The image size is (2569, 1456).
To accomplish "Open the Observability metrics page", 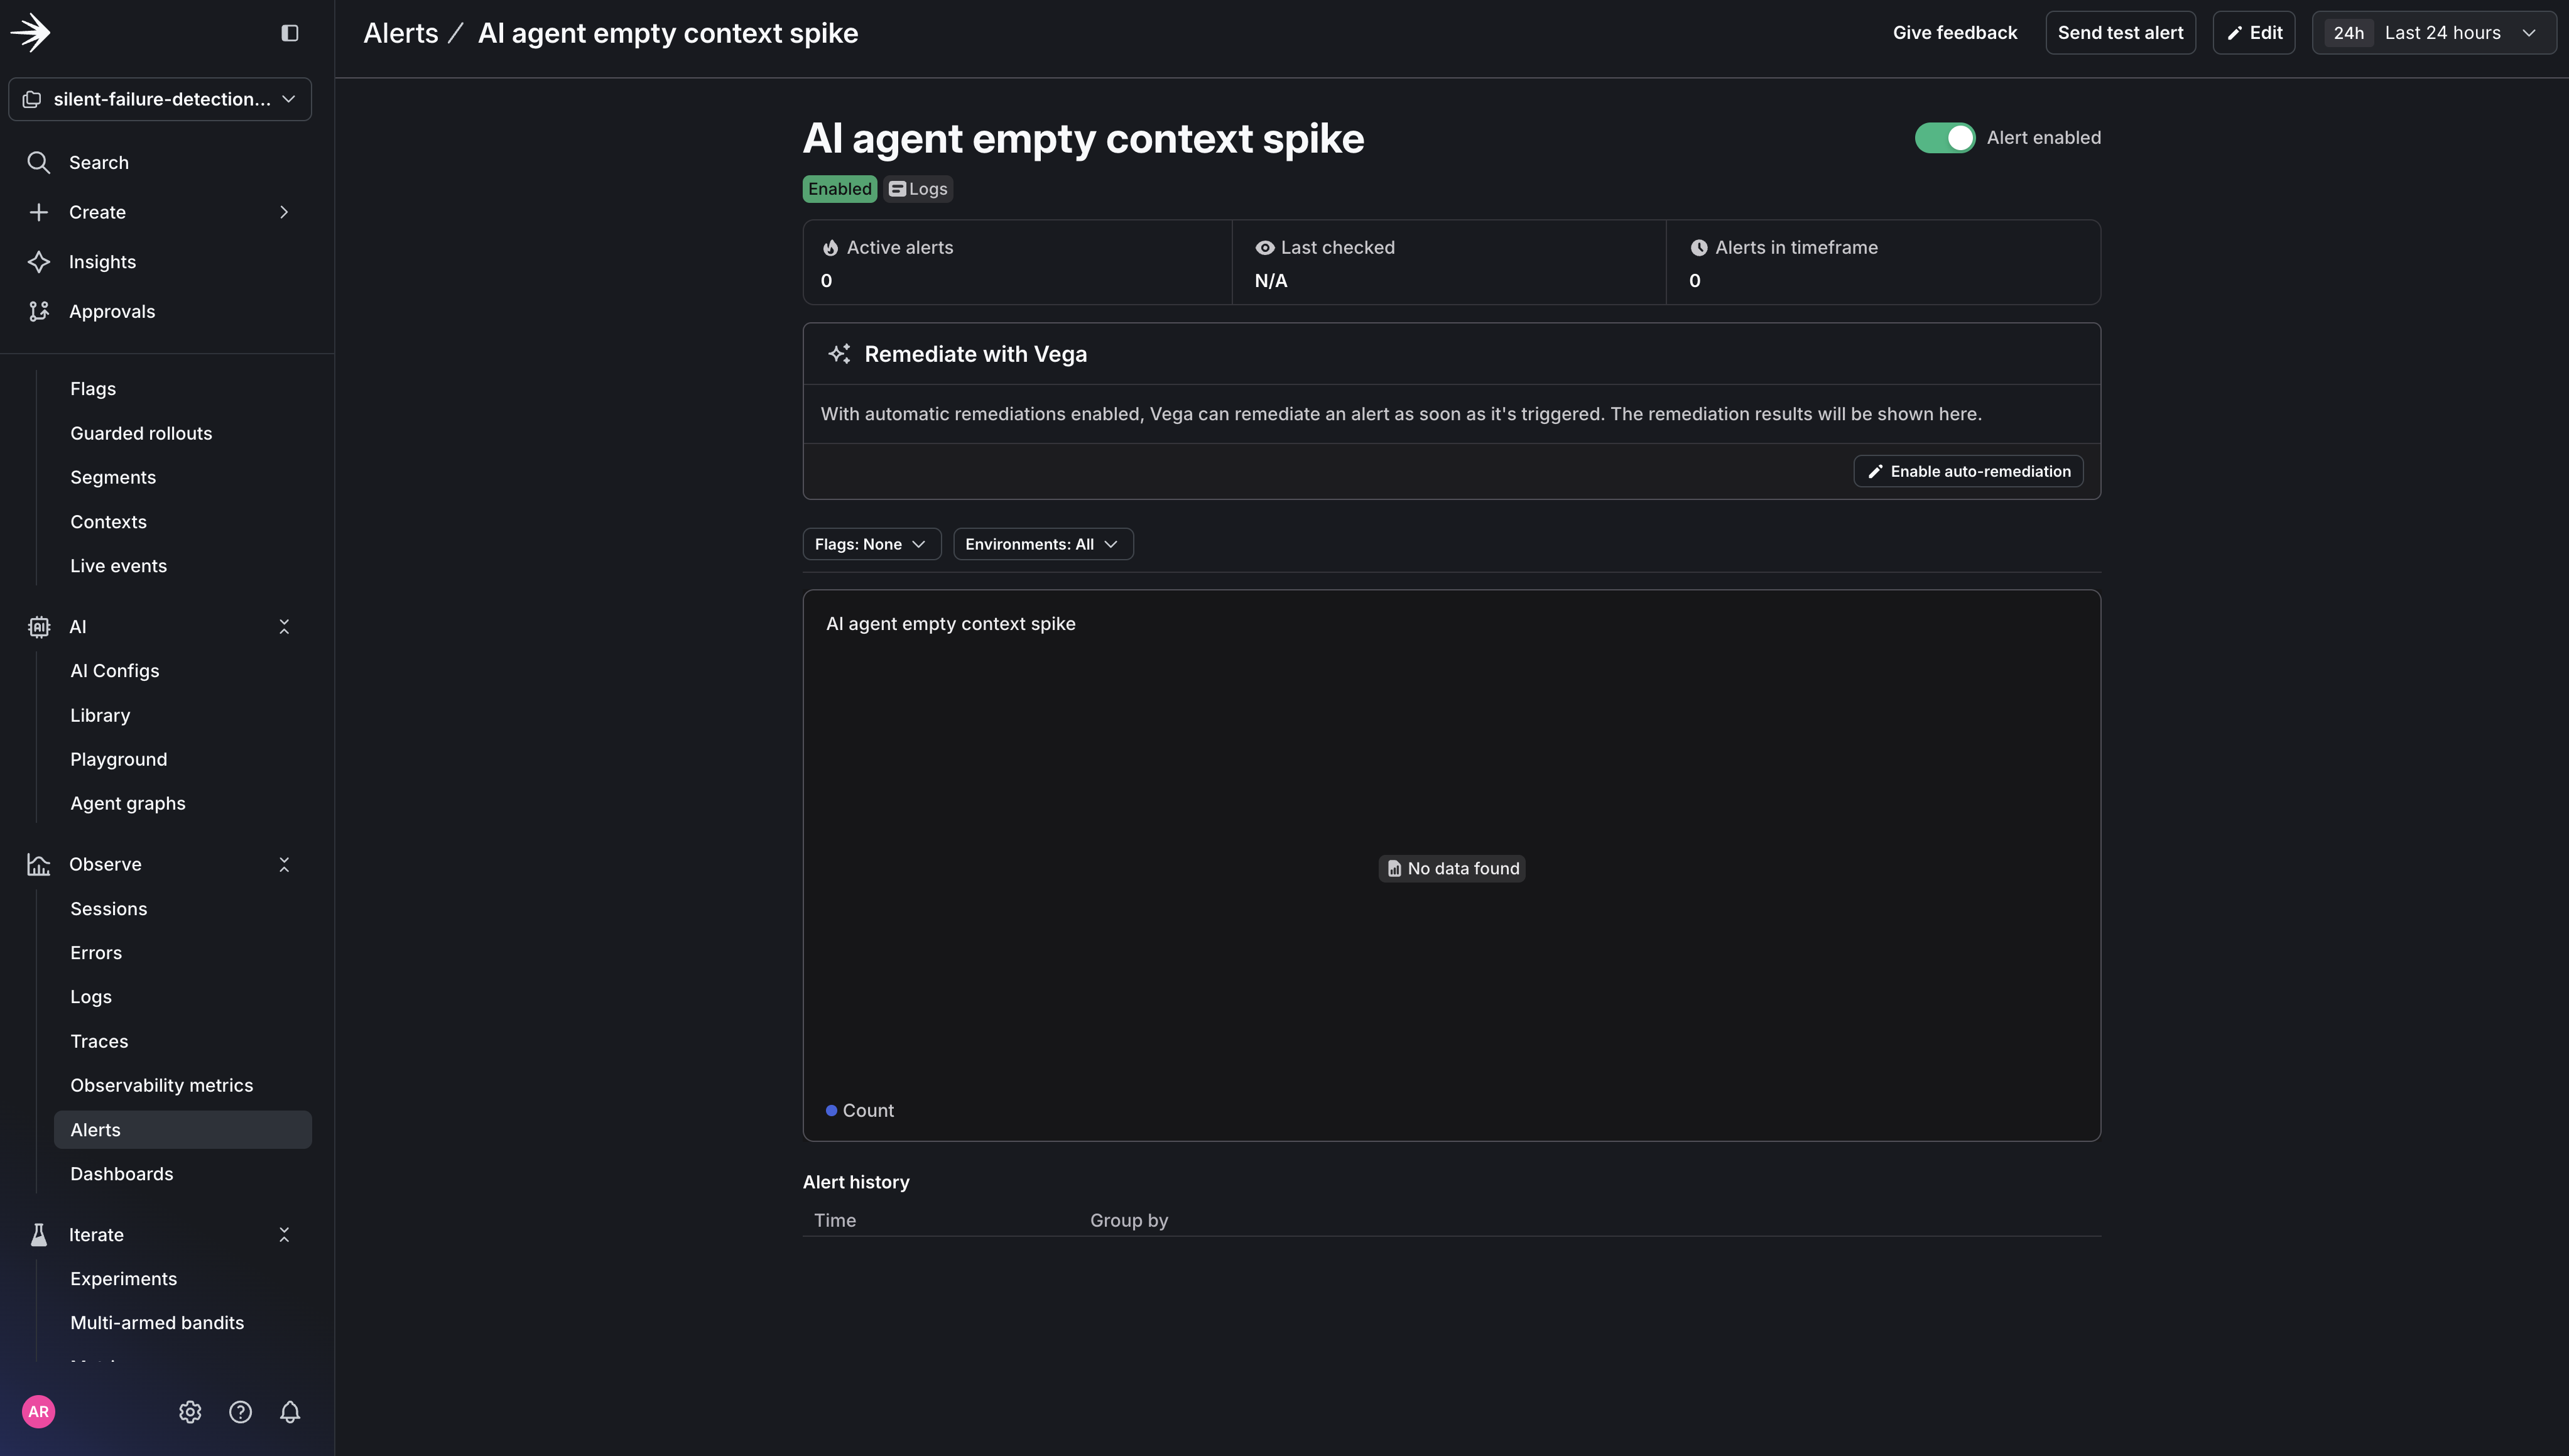I will click(161, 1084).
